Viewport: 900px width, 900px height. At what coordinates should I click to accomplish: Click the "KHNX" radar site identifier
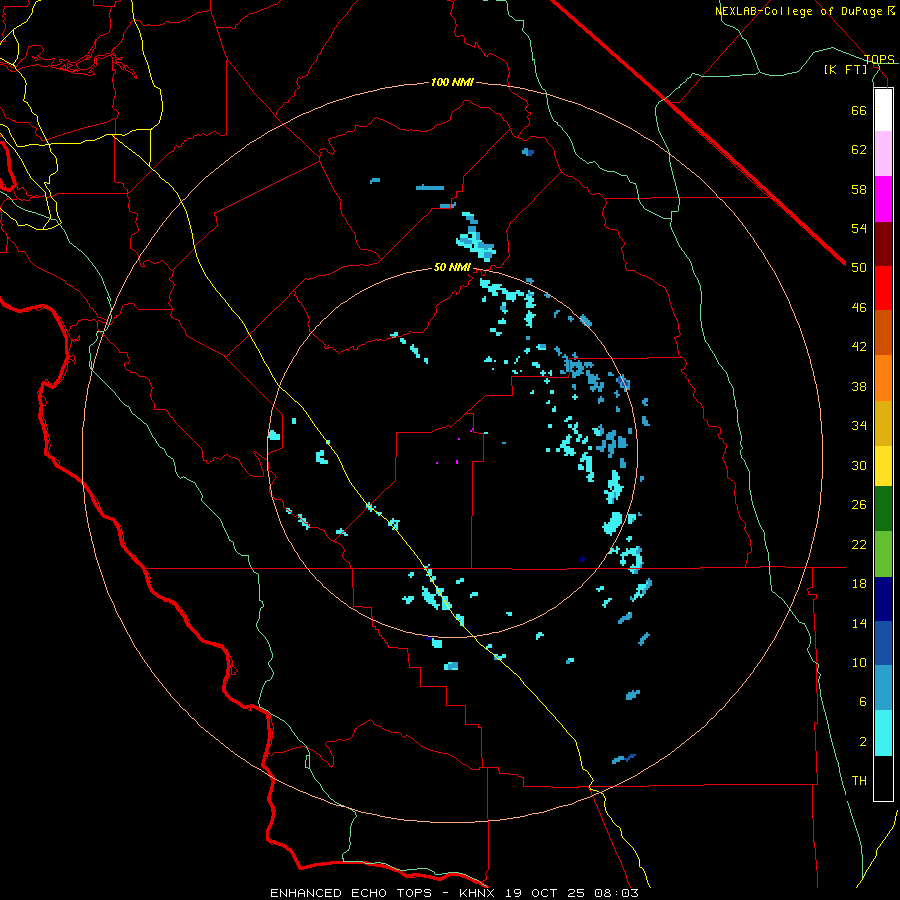coord(476,893)
